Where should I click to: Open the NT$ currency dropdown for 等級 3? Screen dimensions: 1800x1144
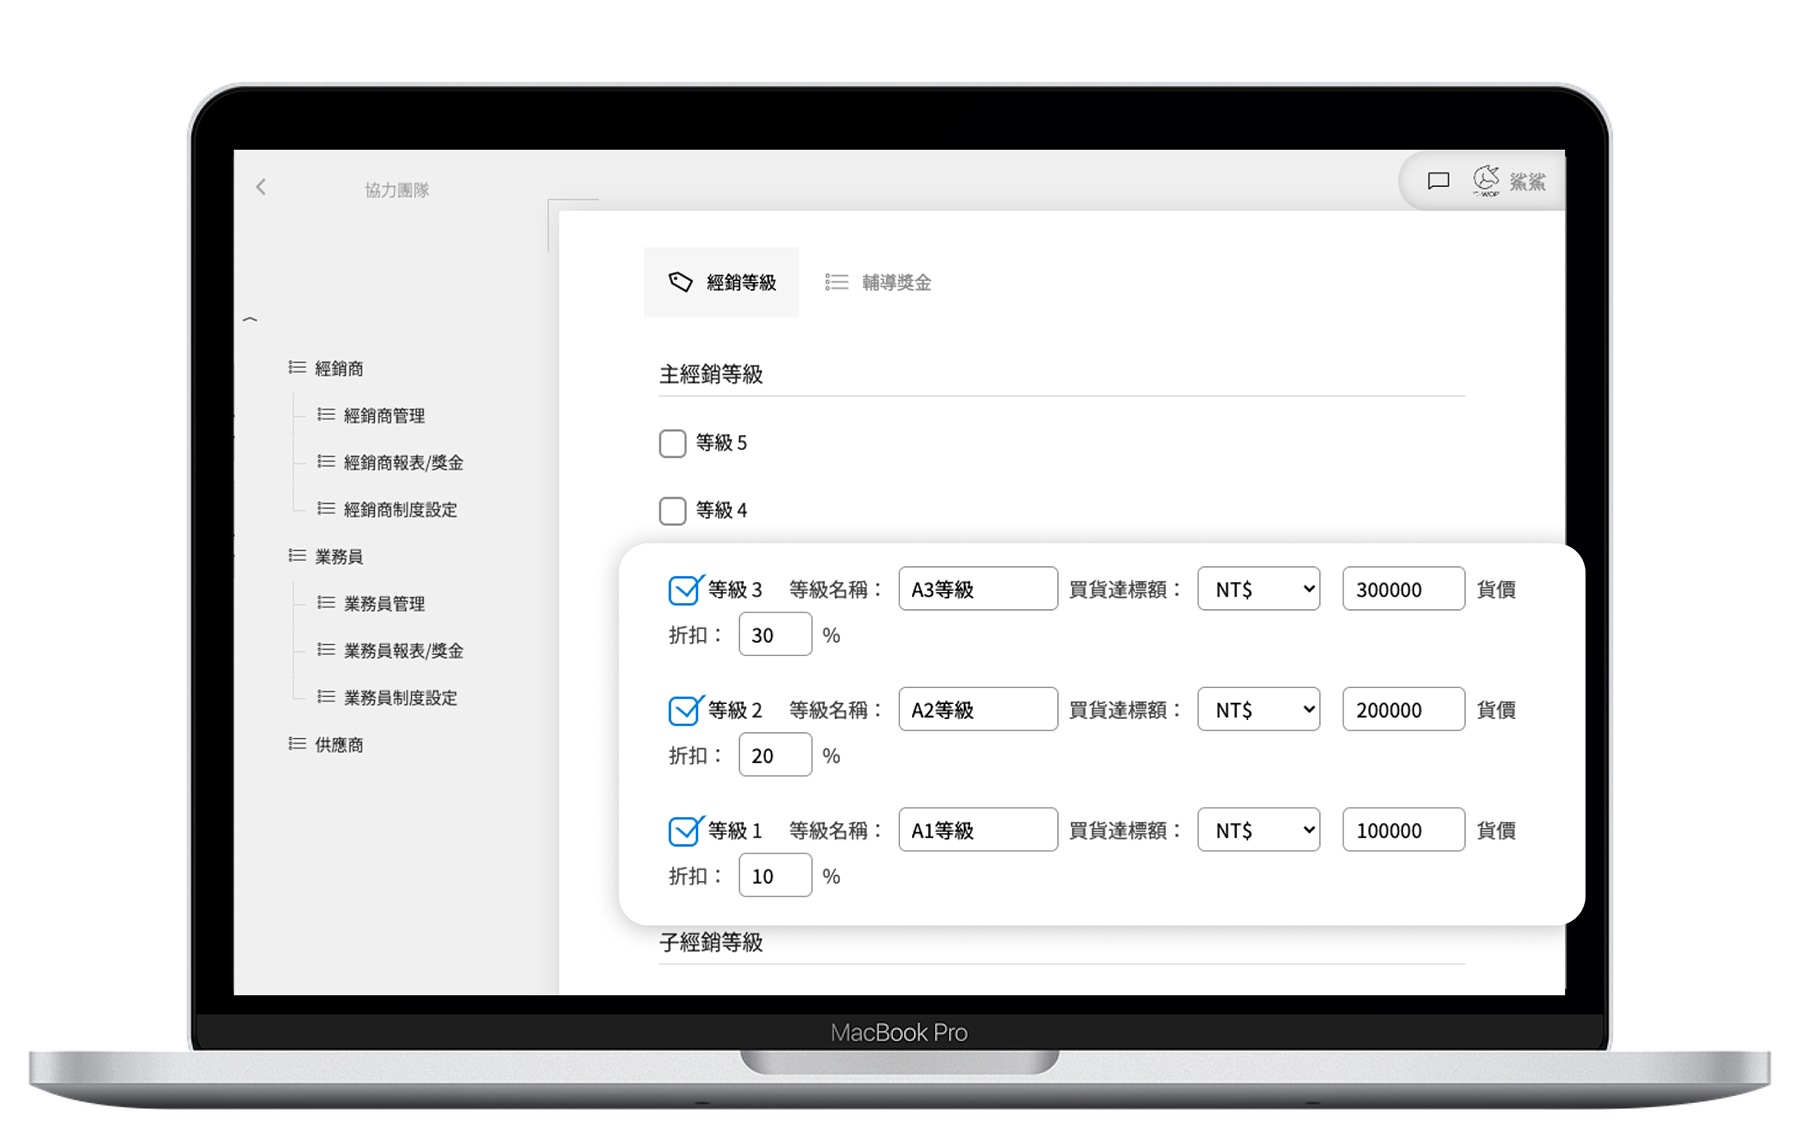1258,589
